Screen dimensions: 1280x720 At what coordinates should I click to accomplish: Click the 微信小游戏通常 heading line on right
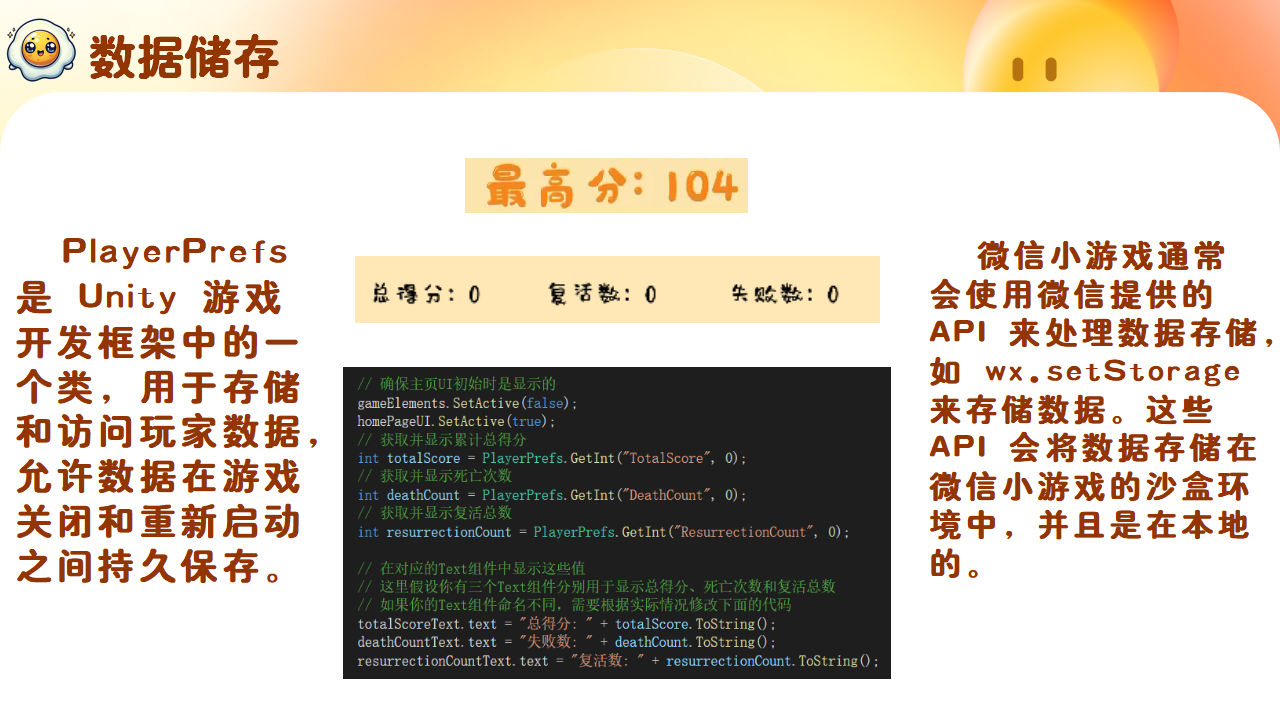point(1100,257)
